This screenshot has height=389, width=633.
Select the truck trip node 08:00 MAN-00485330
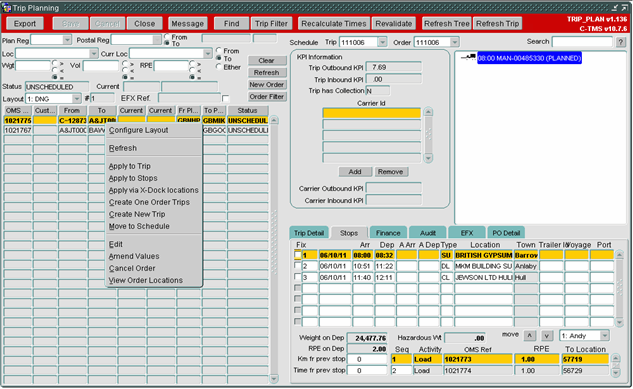tap(529, 58)
